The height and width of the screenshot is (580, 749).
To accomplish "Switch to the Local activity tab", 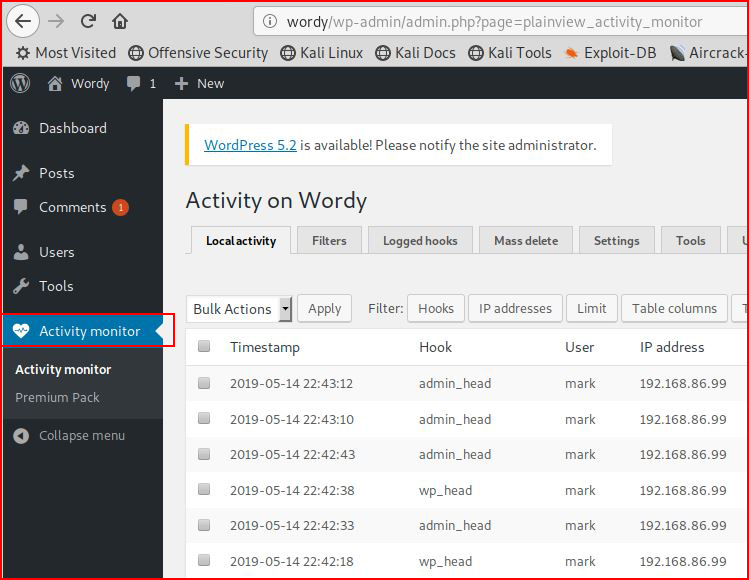I will tap(241, 240).
